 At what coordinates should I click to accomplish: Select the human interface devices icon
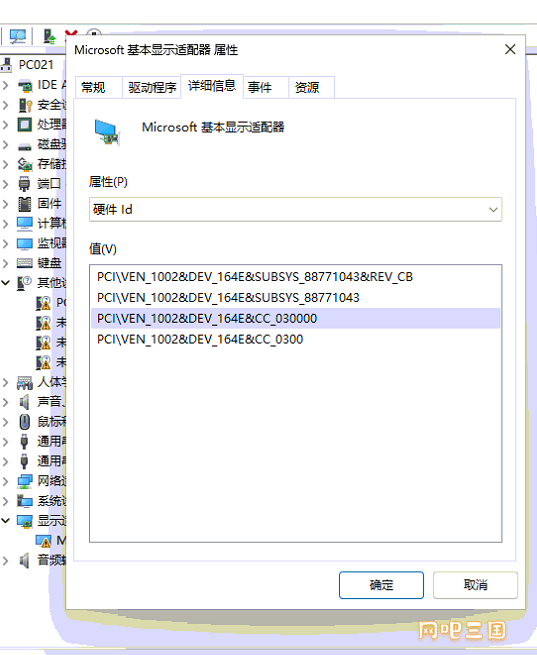click(25, 382)
